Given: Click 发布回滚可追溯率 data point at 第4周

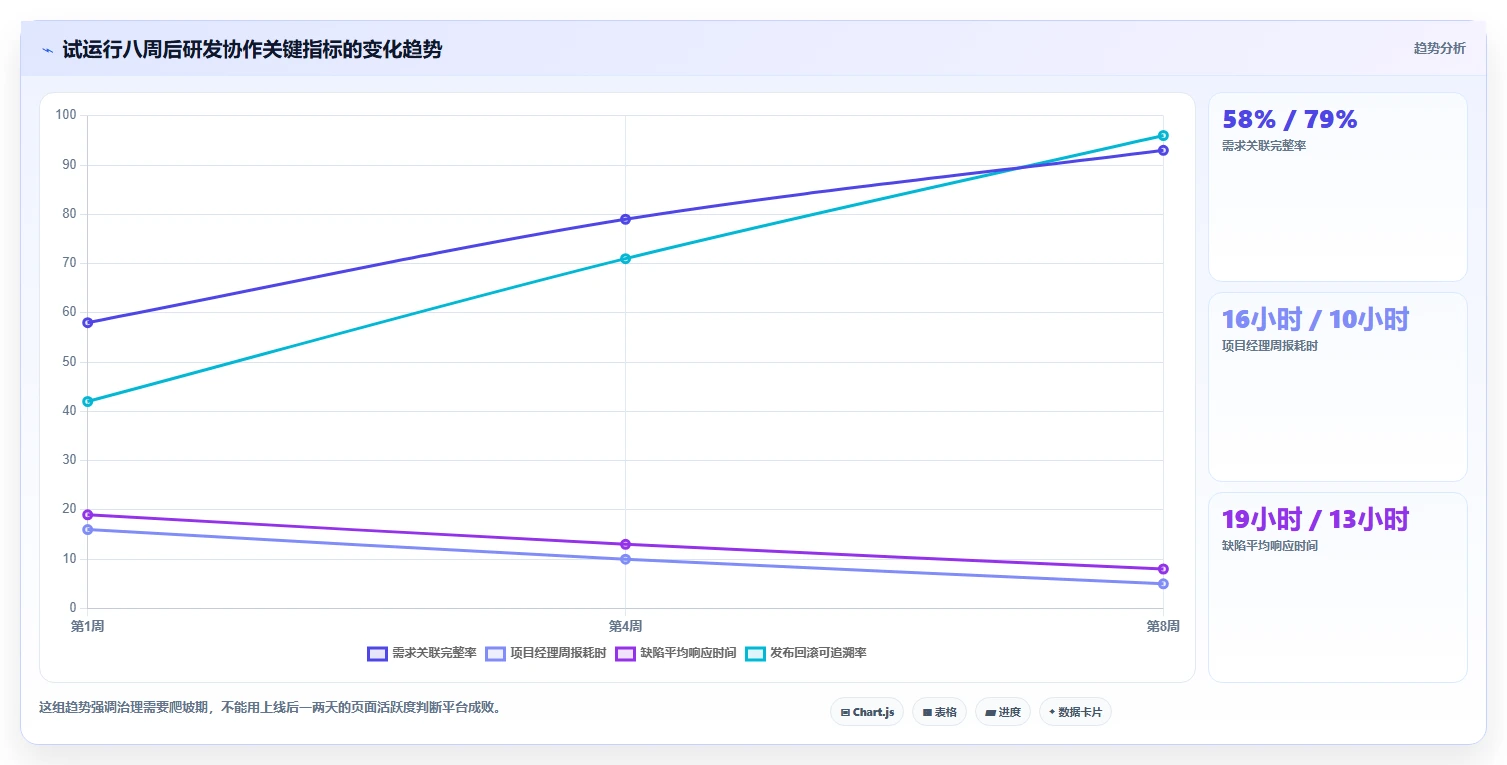Looking at the screenshot, I should [x=625, y=258].
